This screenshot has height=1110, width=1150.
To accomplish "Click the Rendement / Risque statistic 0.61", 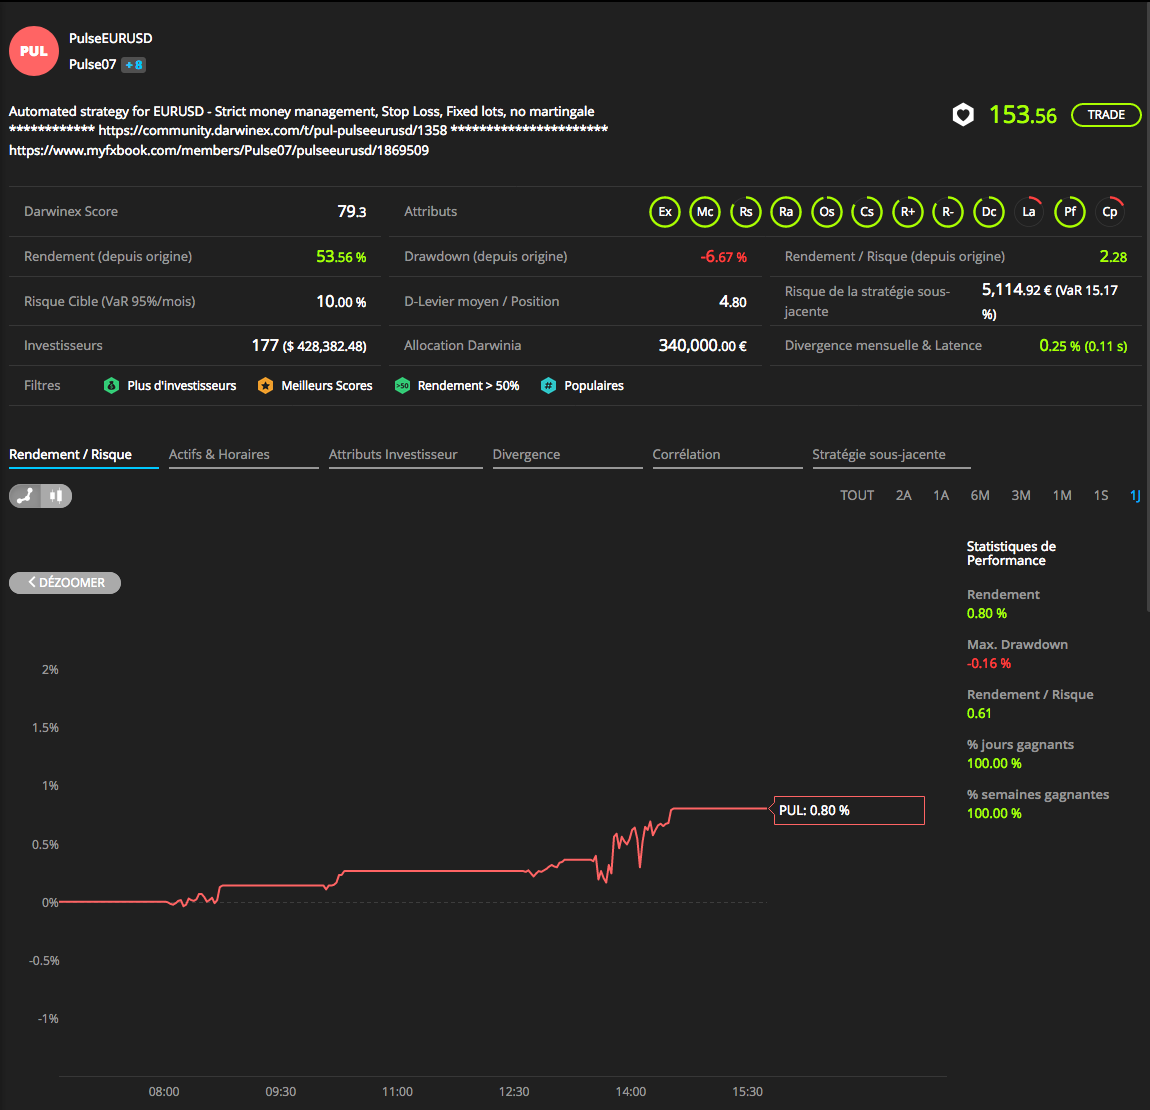I will click(x=979, y=713).
